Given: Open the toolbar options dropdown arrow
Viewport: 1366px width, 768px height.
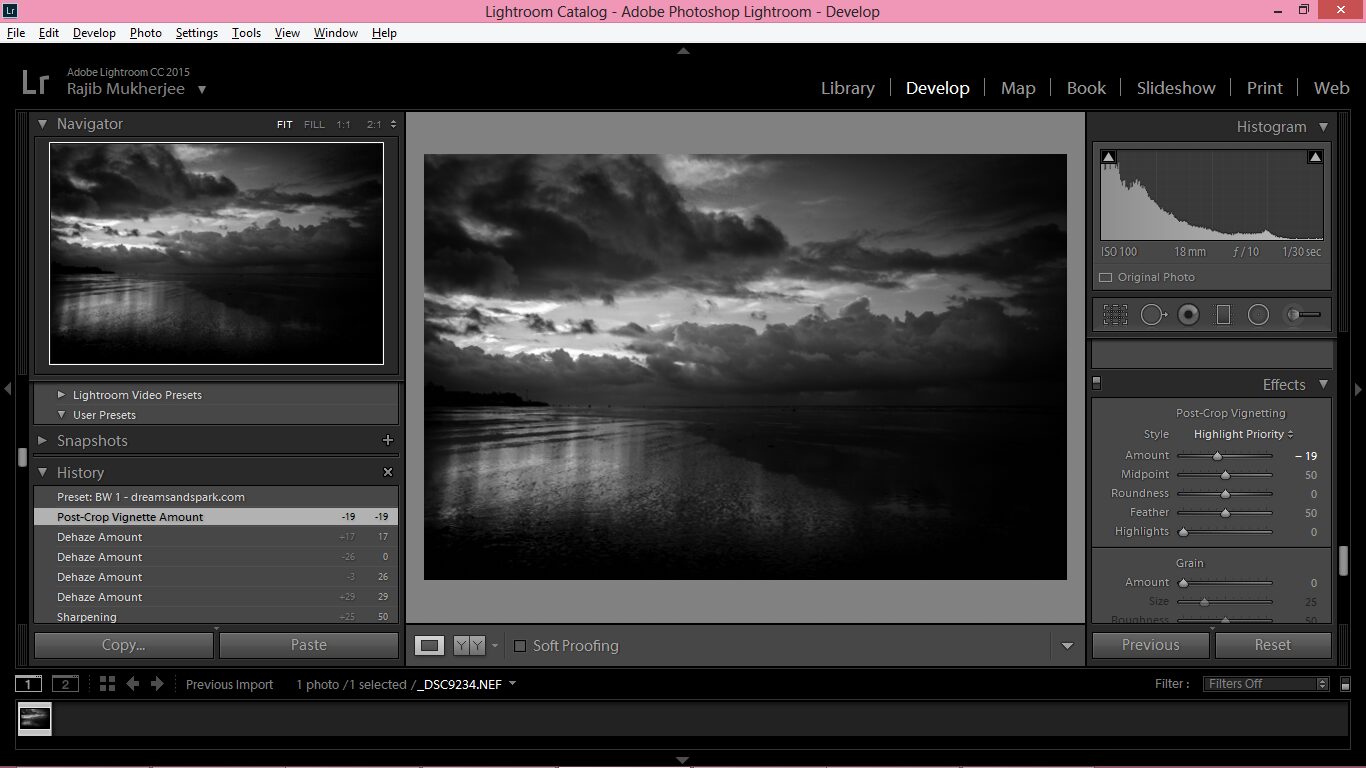Looking at the screenshot, I should coord(1067,646).
